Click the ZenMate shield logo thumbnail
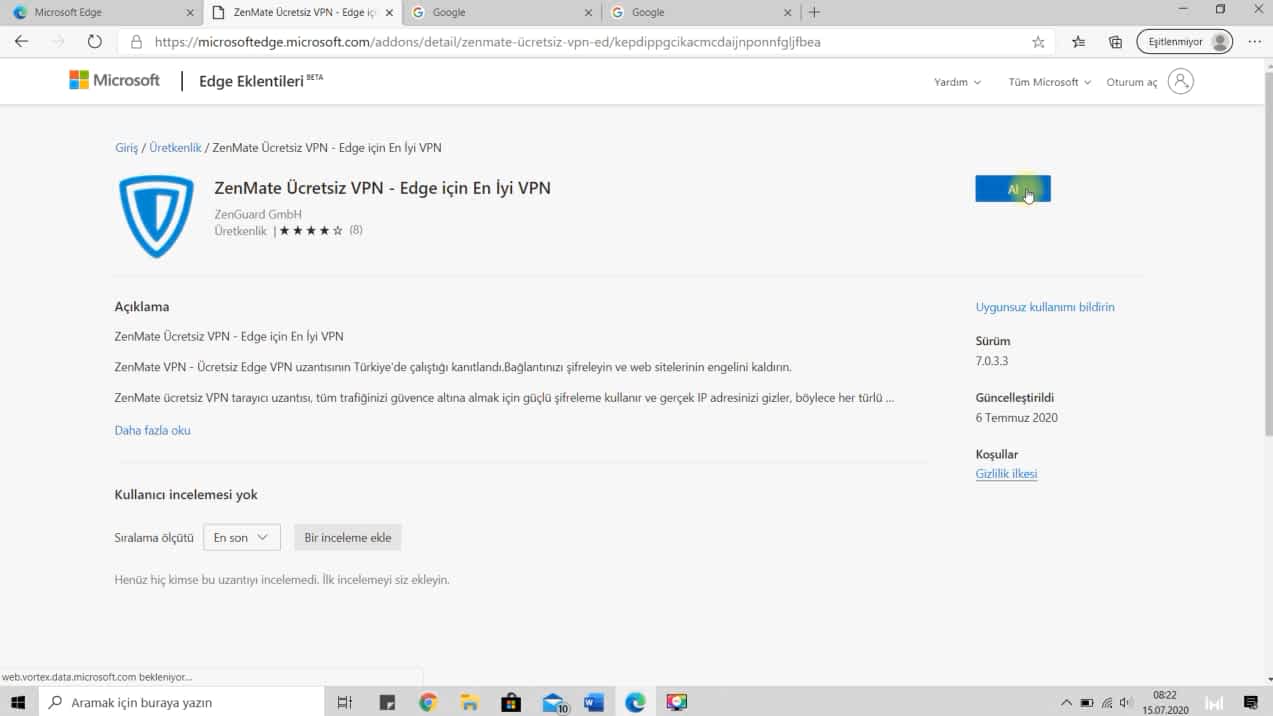1273x716 pixels. [156, 216]
